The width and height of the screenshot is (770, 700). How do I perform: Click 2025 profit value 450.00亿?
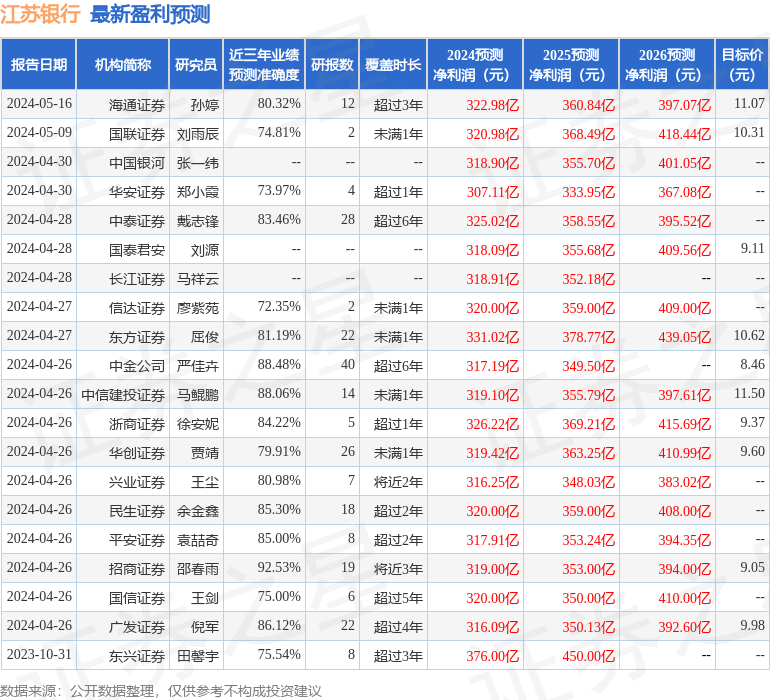pos(588,655)
